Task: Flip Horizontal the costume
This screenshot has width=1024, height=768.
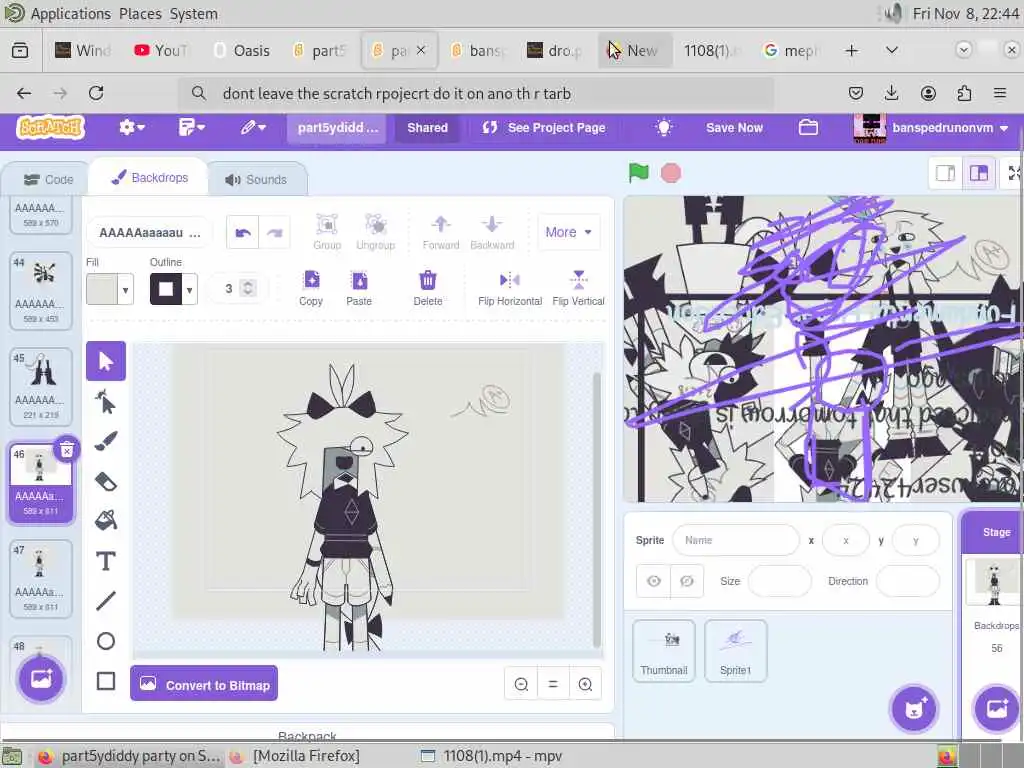Action: click(510, 287)
